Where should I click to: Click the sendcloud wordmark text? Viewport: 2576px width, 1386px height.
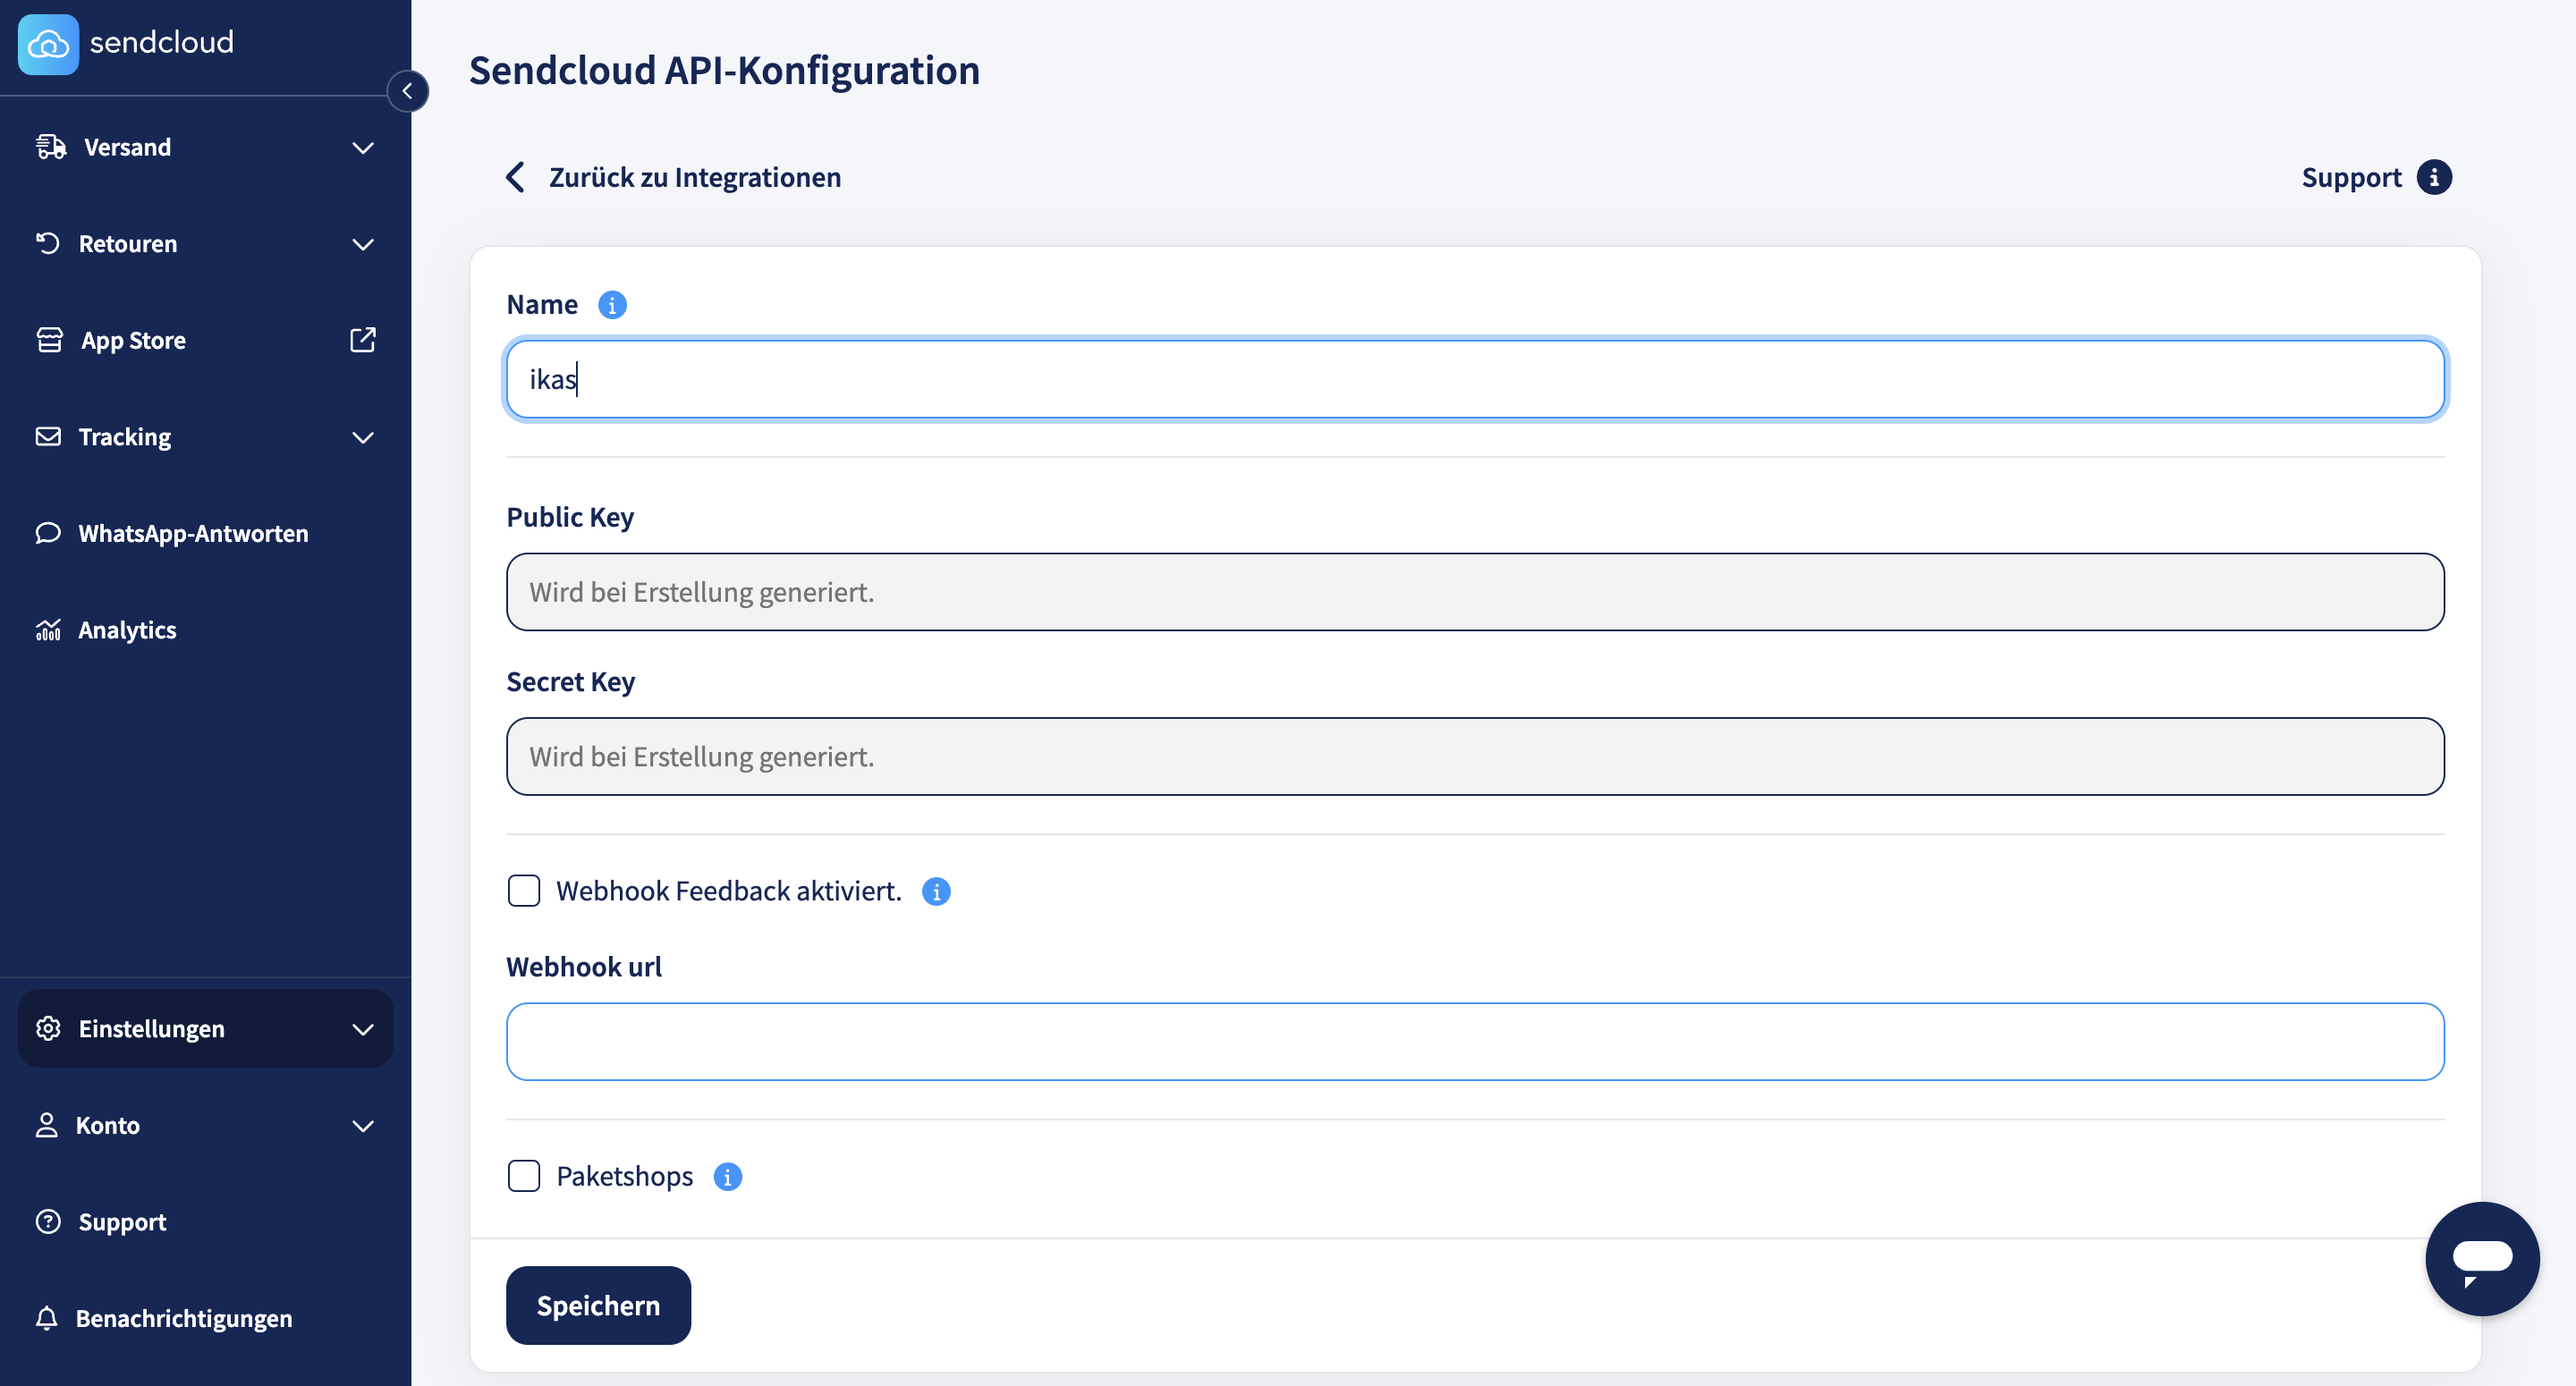[162, 42]
